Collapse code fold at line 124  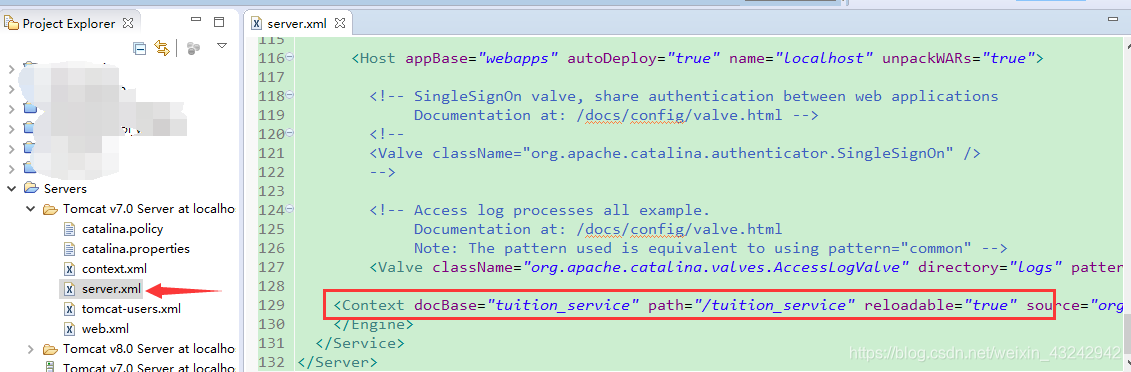pos(290,209)
